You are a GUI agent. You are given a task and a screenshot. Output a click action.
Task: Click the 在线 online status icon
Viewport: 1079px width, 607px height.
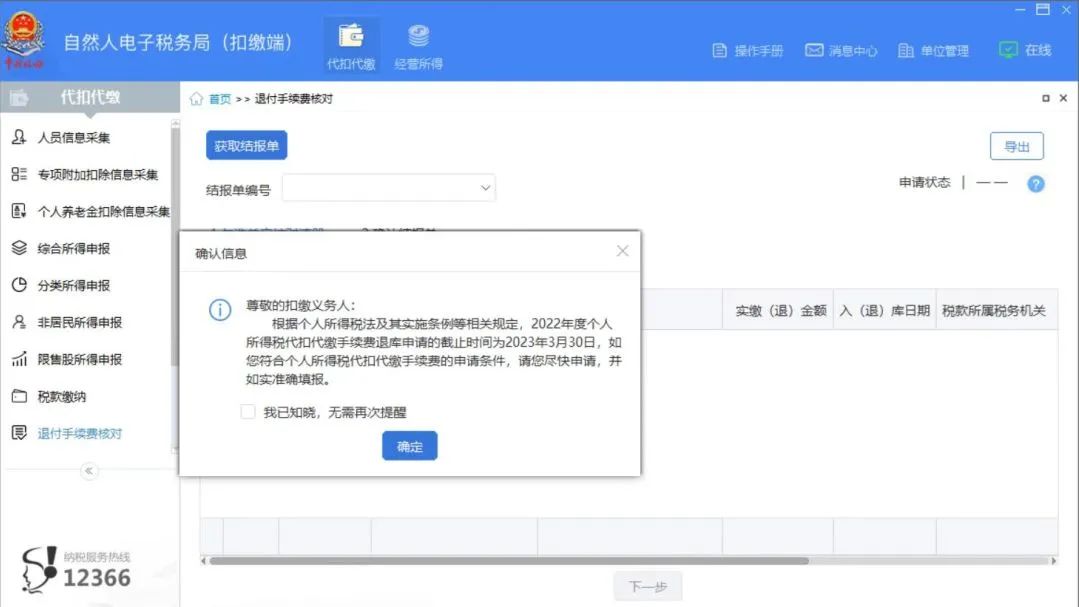point(1008,50)
